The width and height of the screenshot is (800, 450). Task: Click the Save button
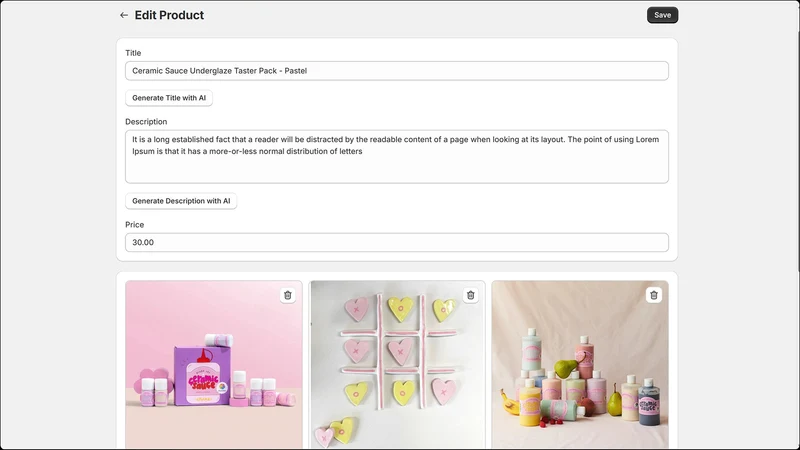click(662, 15)
